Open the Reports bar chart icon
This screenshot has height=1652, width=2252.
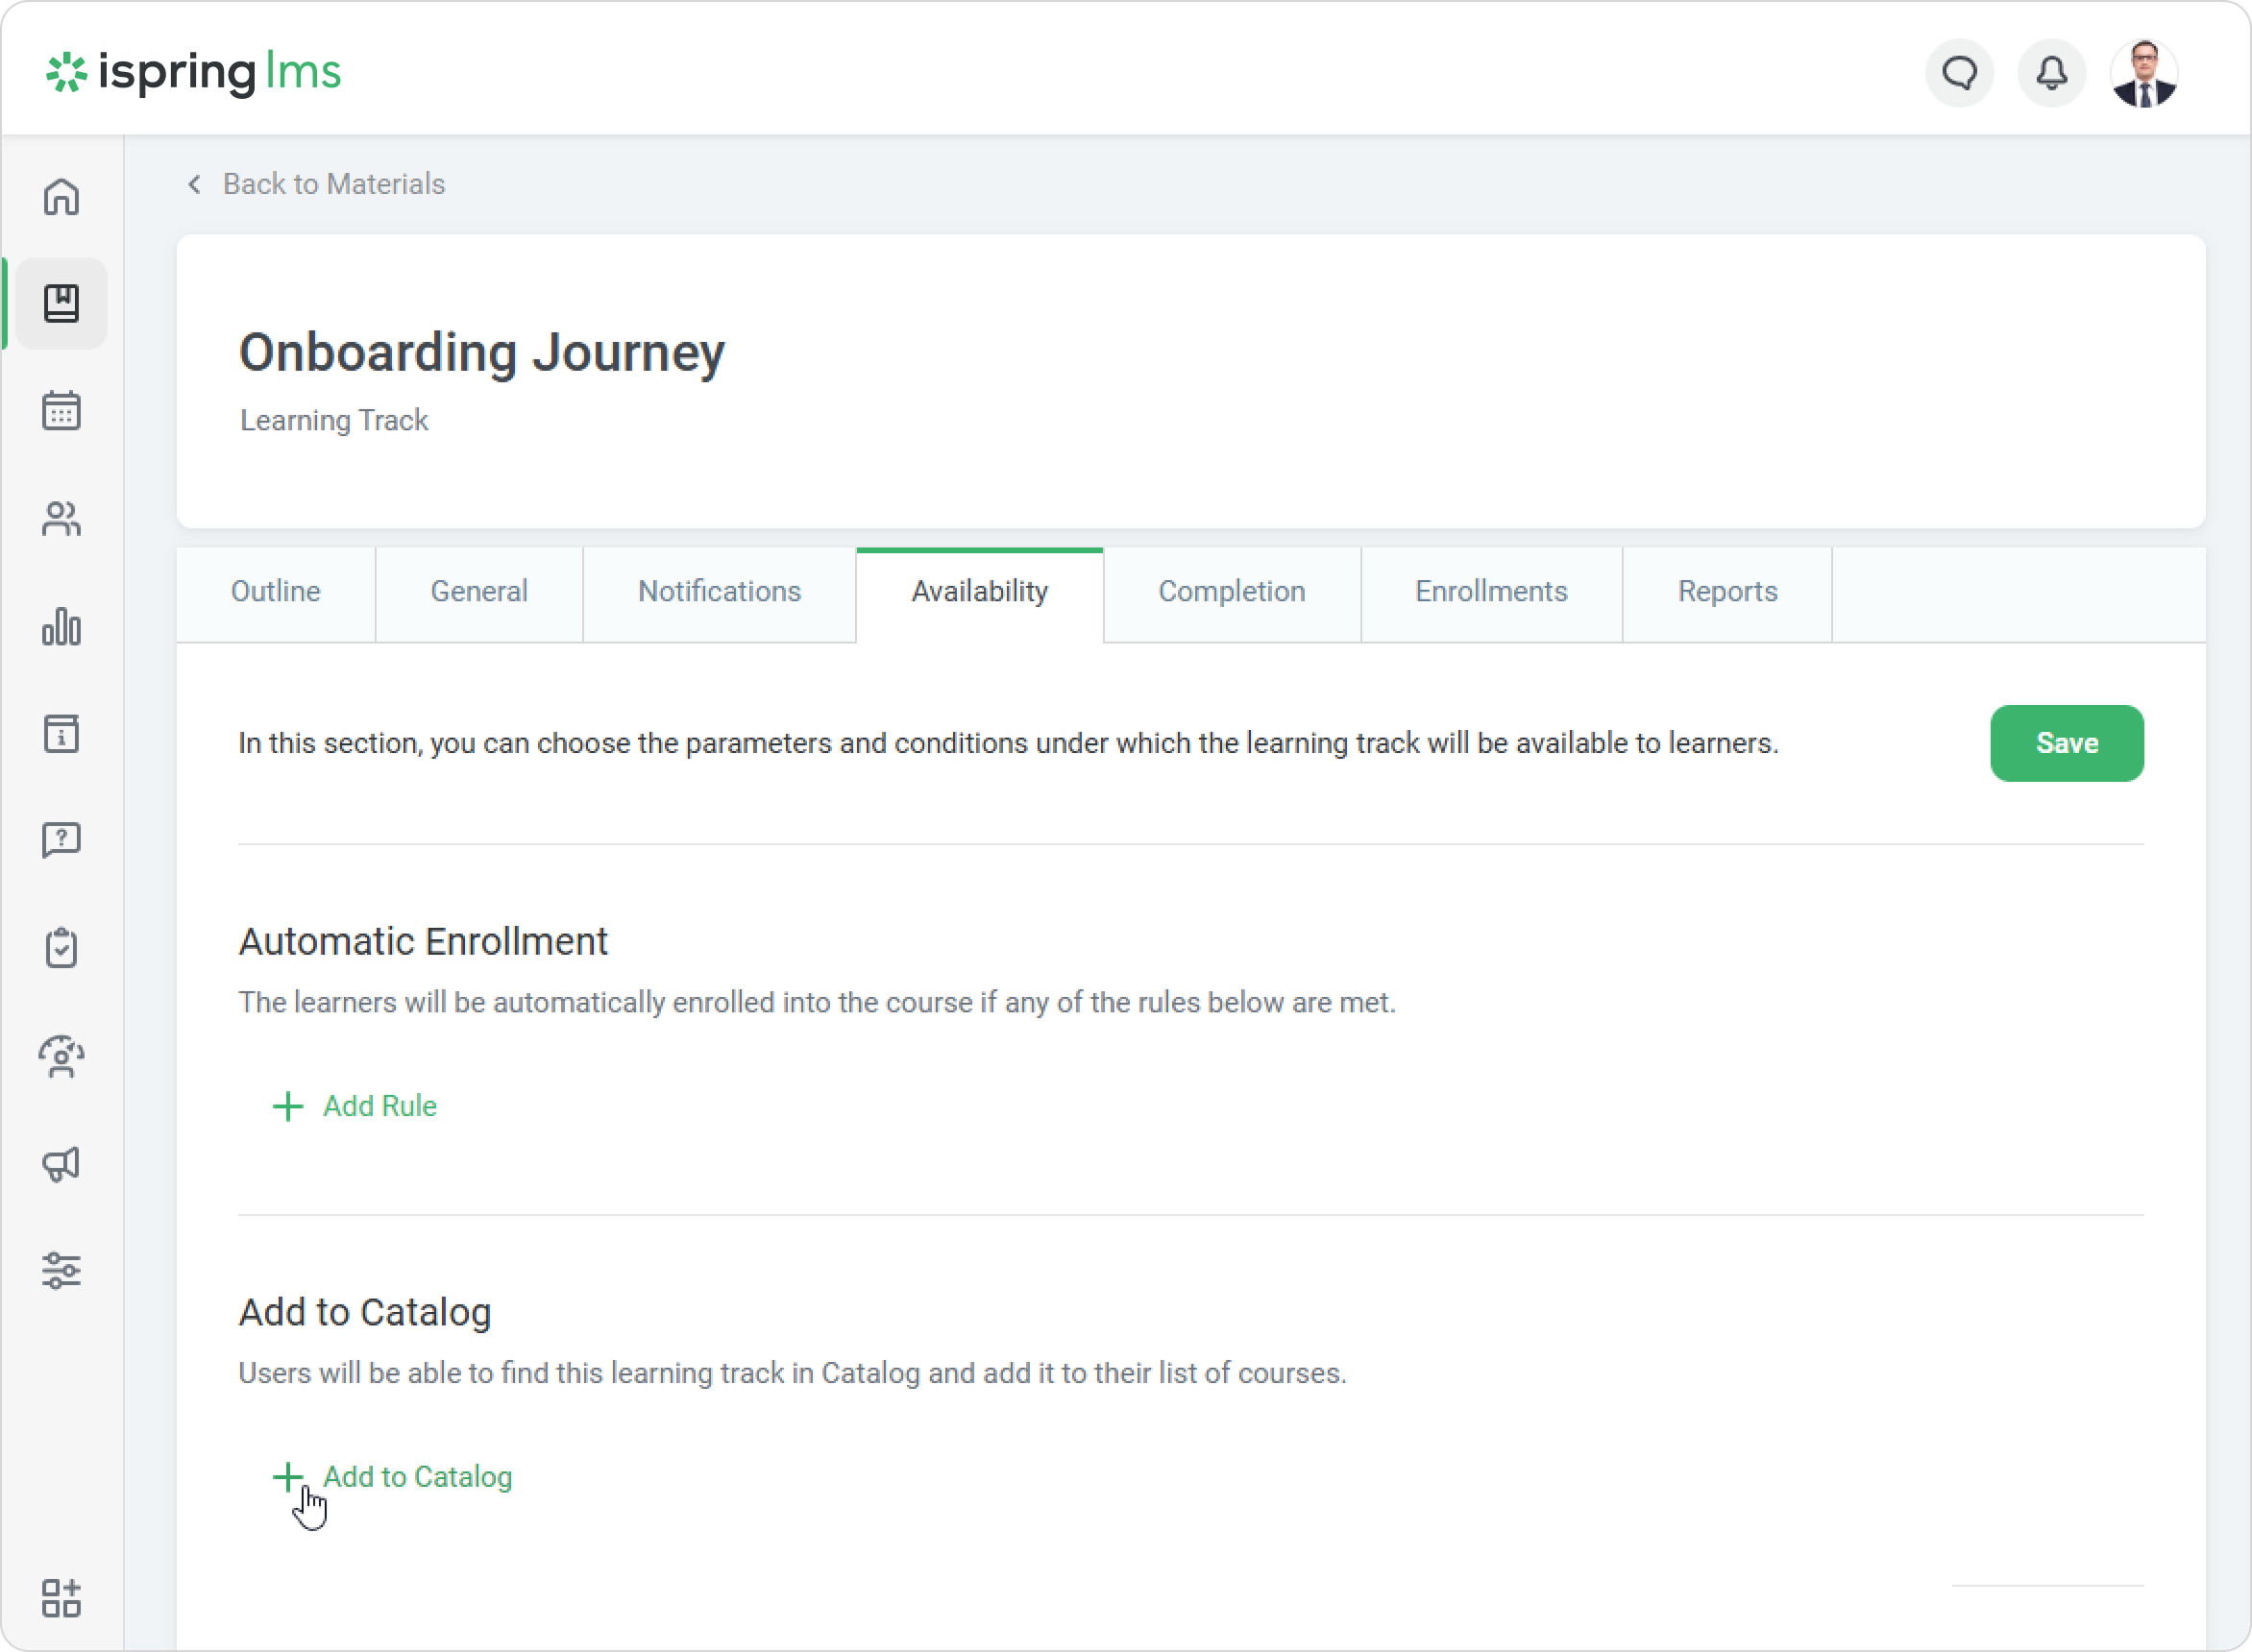click(61, 627)
